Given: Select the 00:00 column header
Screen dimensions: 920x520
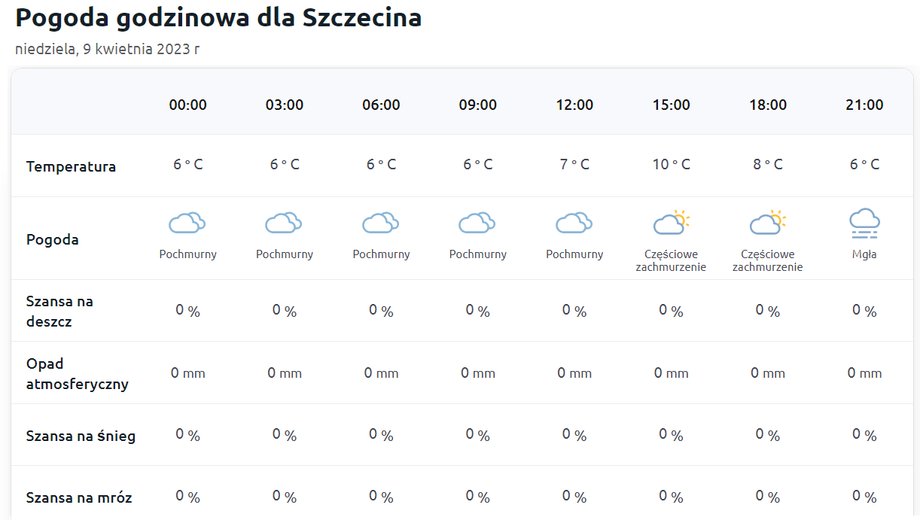Looking at the screenshot, I should 188,105.
